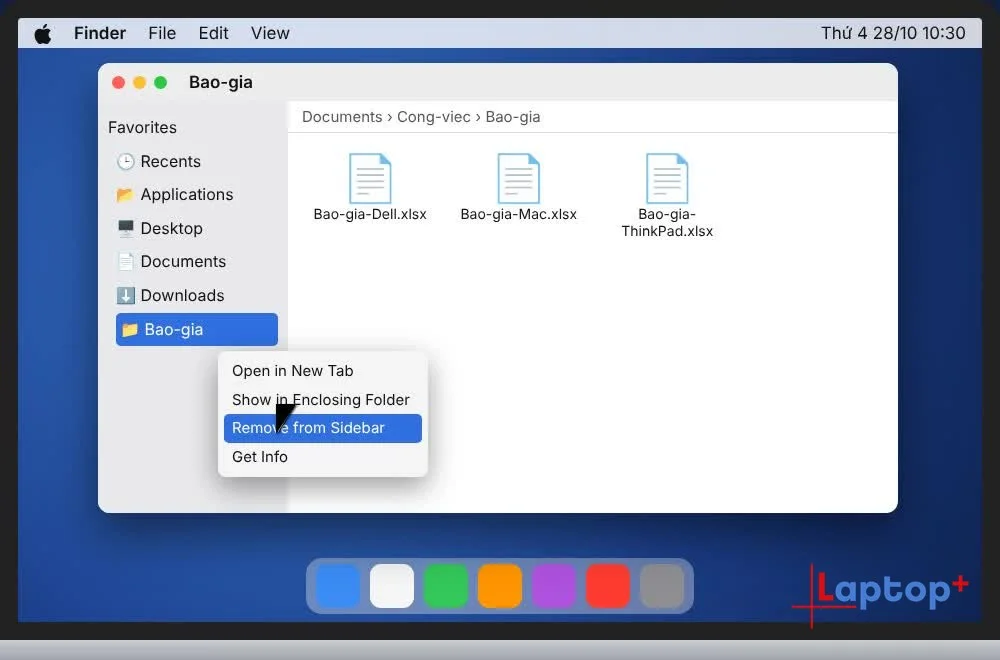Viewport: 1000px width, 660px height.
Task: Click the Favorites sidebar heading
Action: (x=142, y=128)
